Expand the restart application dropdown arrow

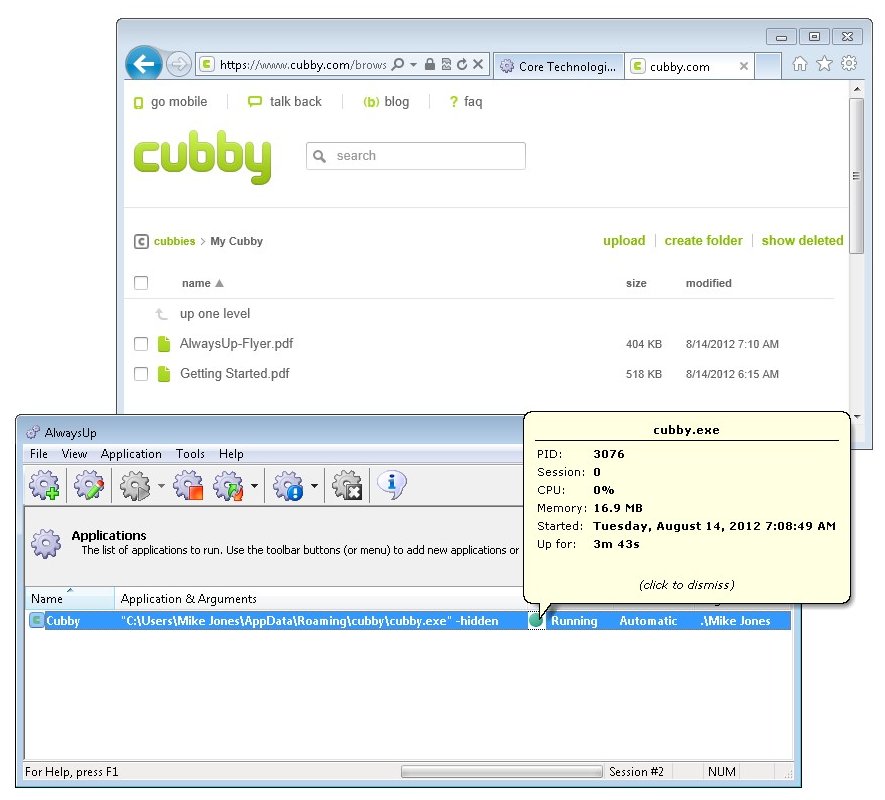pos(255,486)
